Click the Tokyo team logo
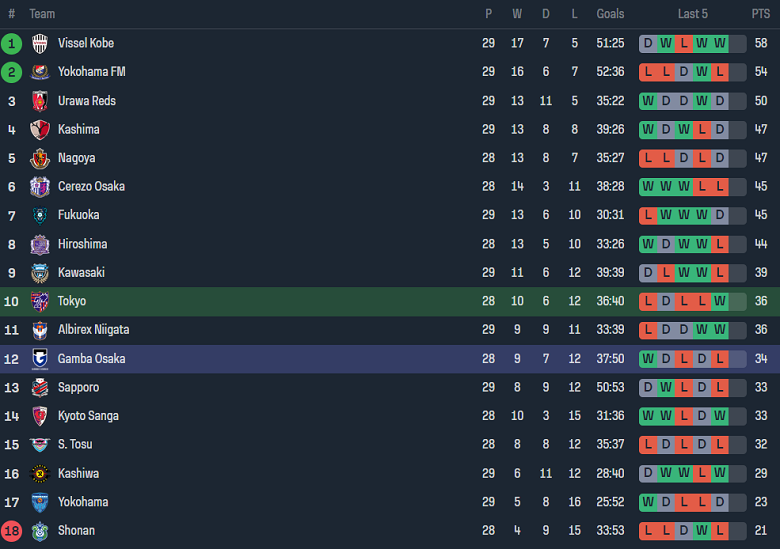Viewport: 780px width, 549px height. [x=40, y=301]
